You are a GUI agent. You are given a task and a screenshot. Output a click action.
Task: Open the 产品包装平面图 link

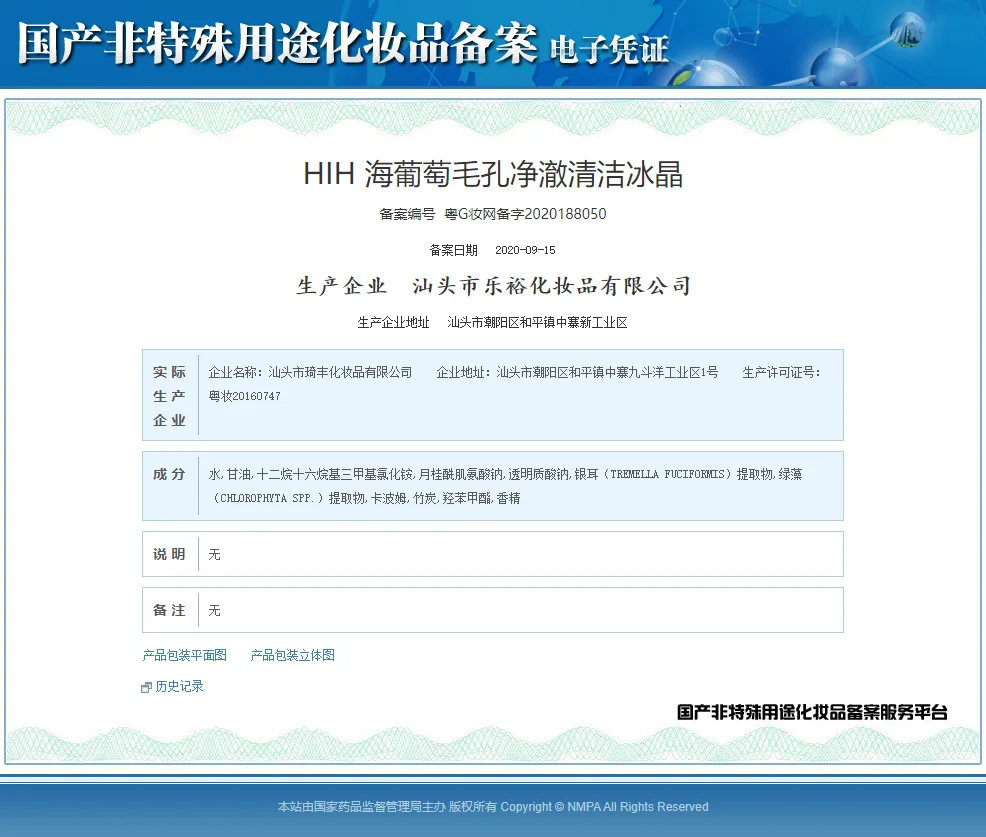185,655
